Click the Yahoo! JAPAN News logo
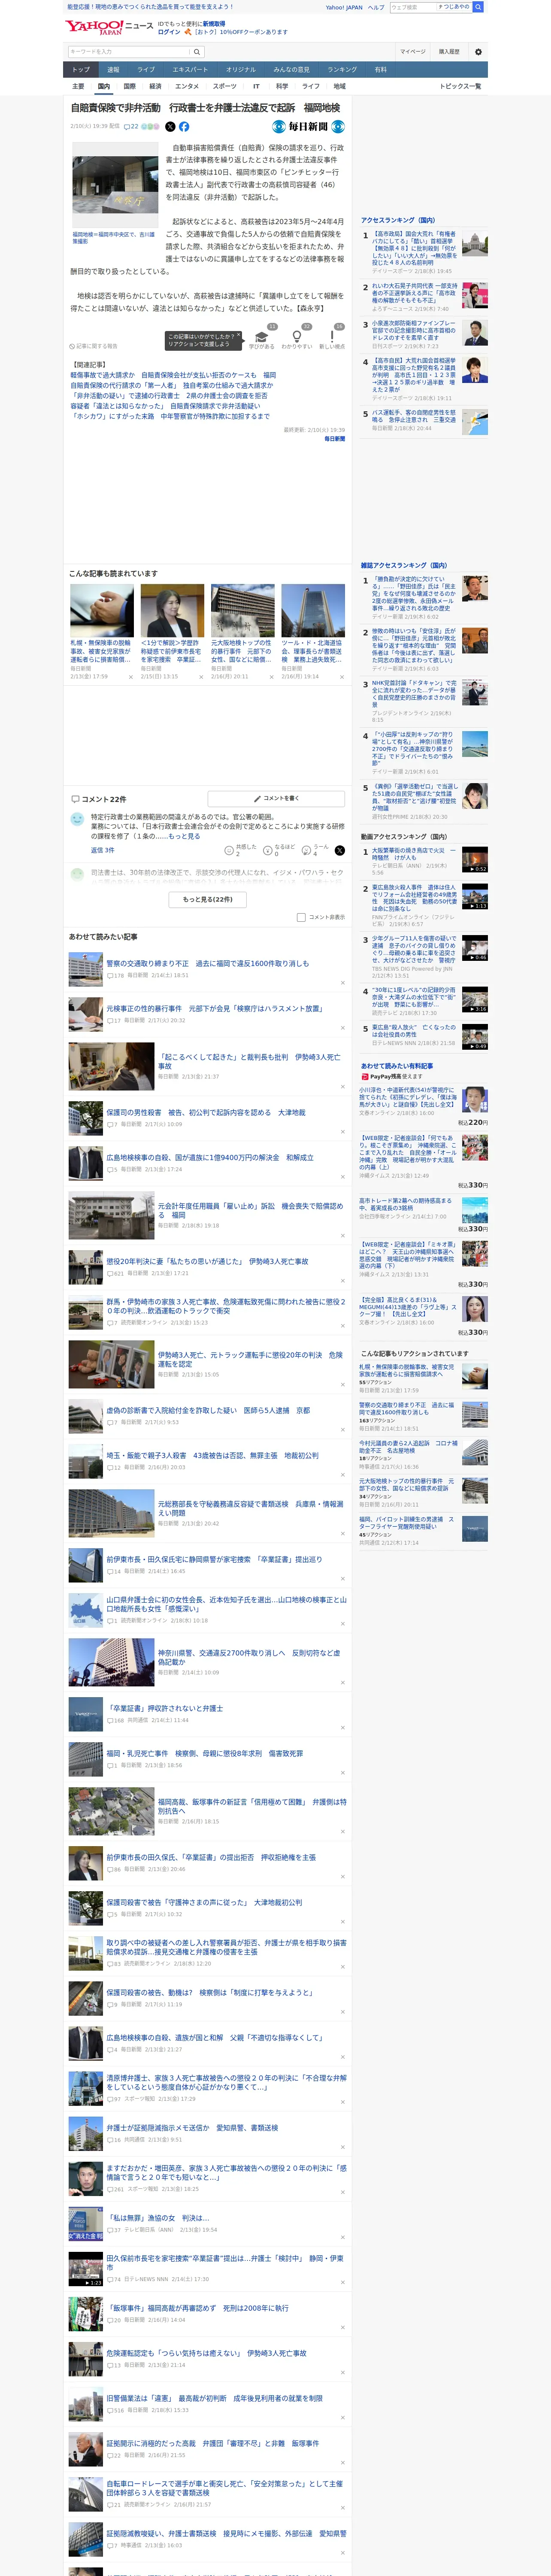The width and height of the screenshot is (551, 2576). coord(109,27)
